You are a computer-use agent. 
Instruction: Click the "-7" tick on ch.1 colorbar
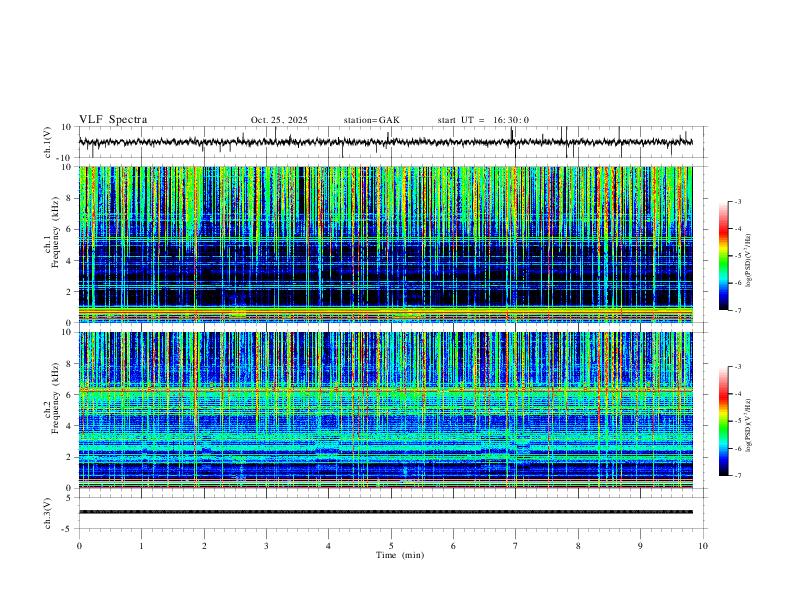click(738, 310)
